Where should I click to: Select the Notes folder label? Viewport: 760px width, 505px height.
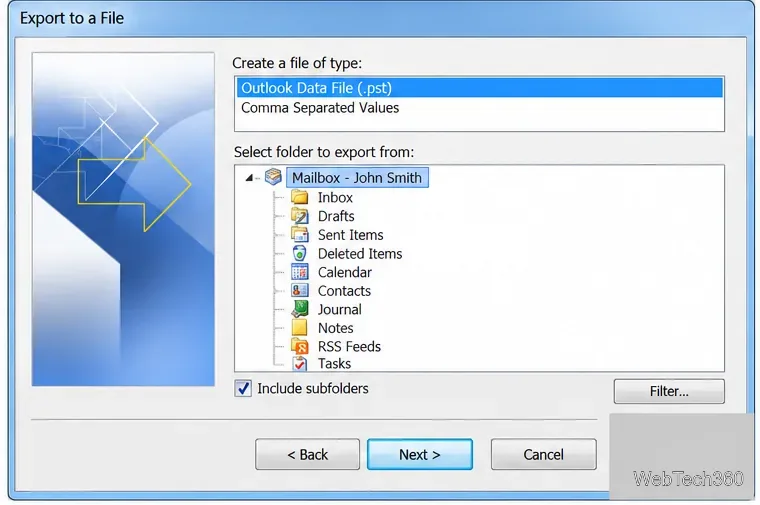coord(335,328)
